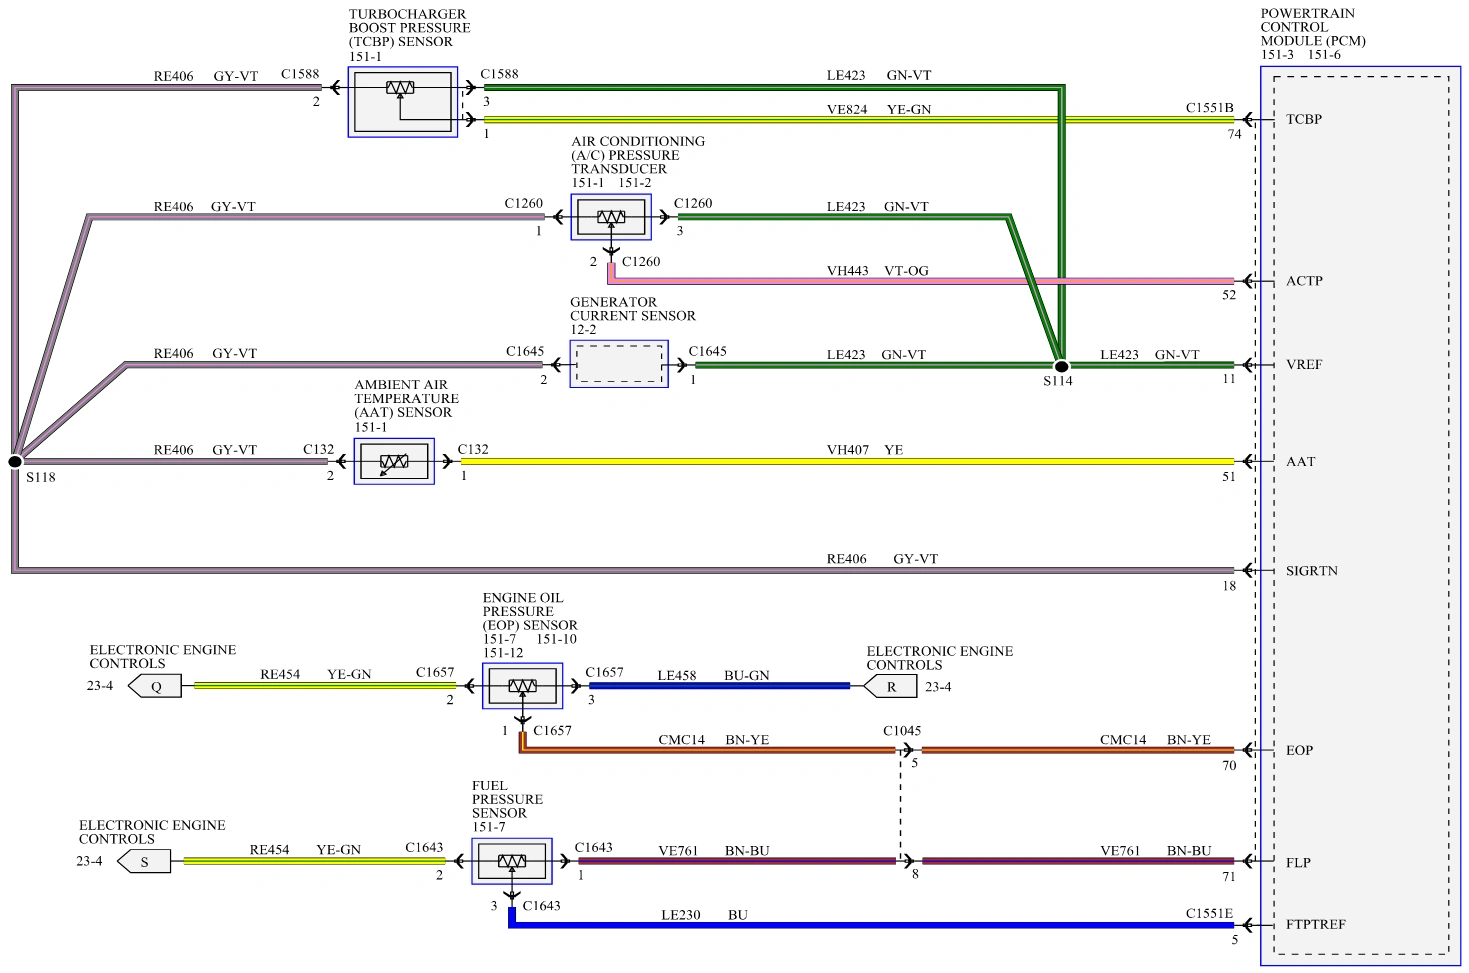The height and width of the screenshot is (973, 1469).
Task: Select the VH443 wire label
Action: point(847,271)
